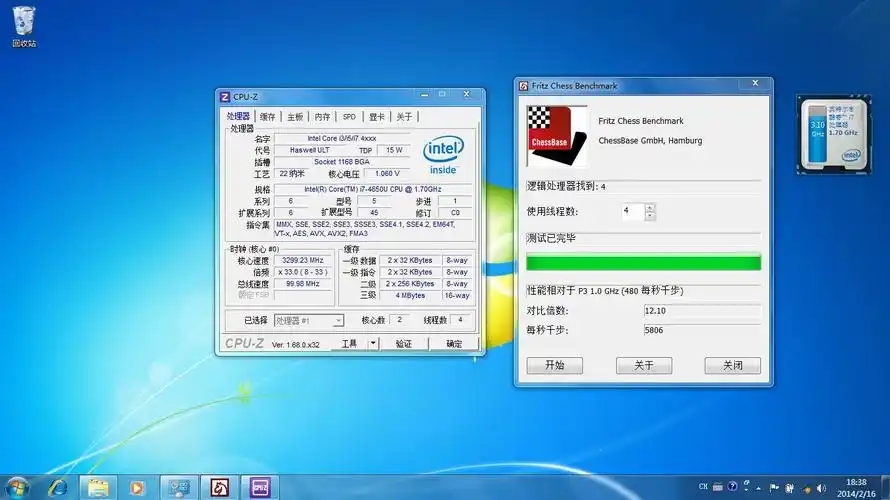890x500 pixels.
Task: Expand the 处理器 #1 selection dropdown
Action: (338, 321)
